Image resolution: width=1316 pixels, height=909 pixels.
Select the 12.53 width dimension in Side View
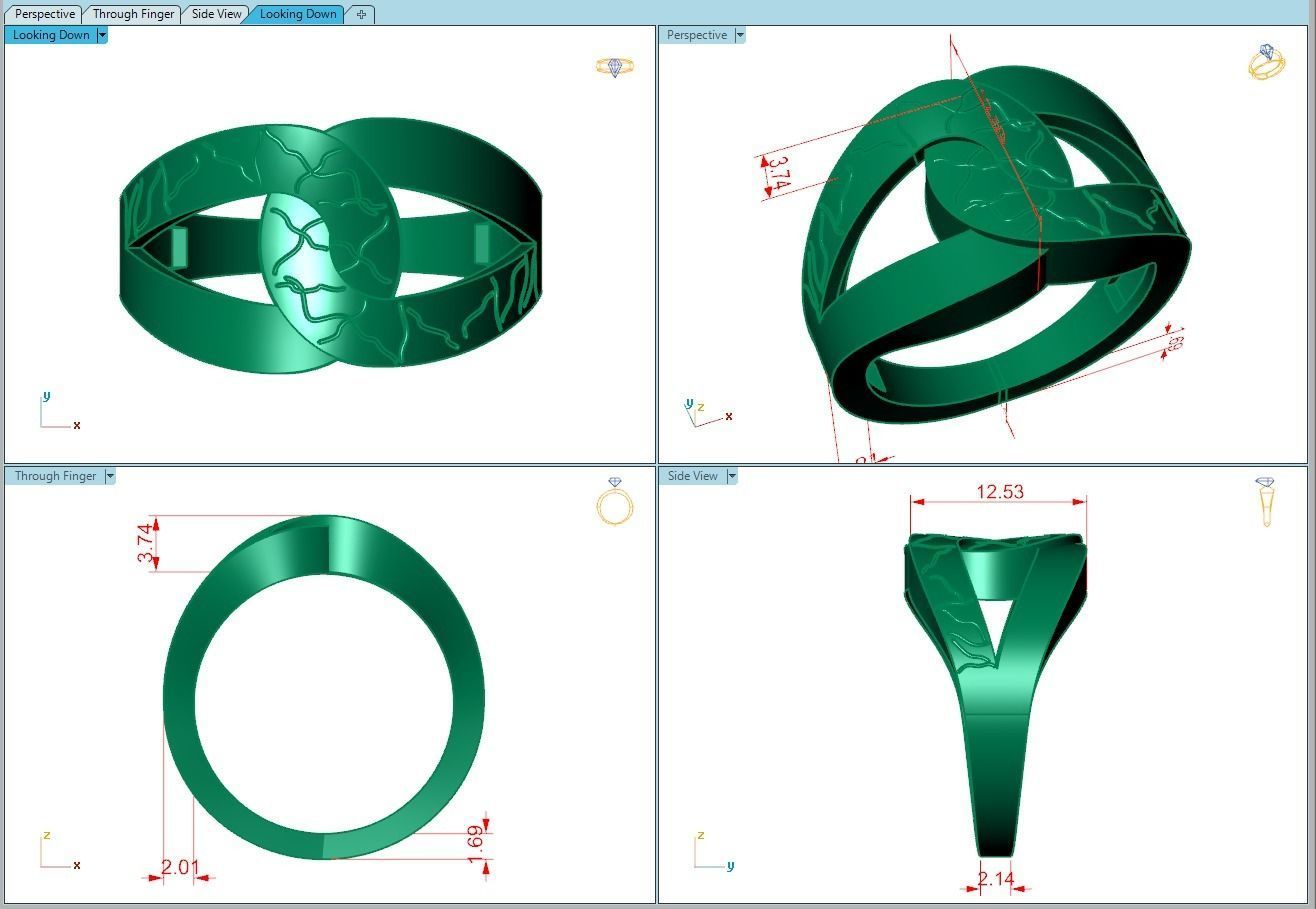tap(1000, 492)
